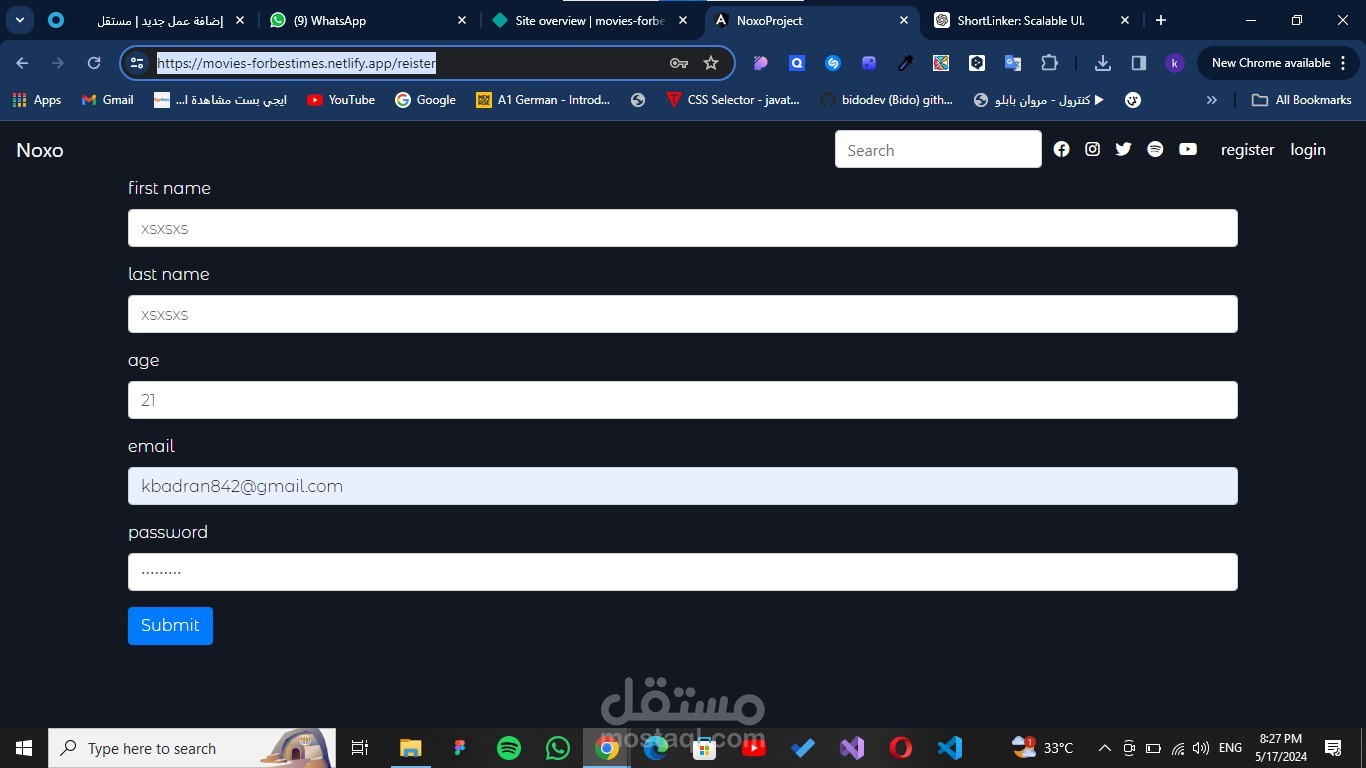Image resolution: width=1366 pixels, height=768 pixels.
Task: Open Microsoft Edge from taskbar
Action: coord(656,748)
